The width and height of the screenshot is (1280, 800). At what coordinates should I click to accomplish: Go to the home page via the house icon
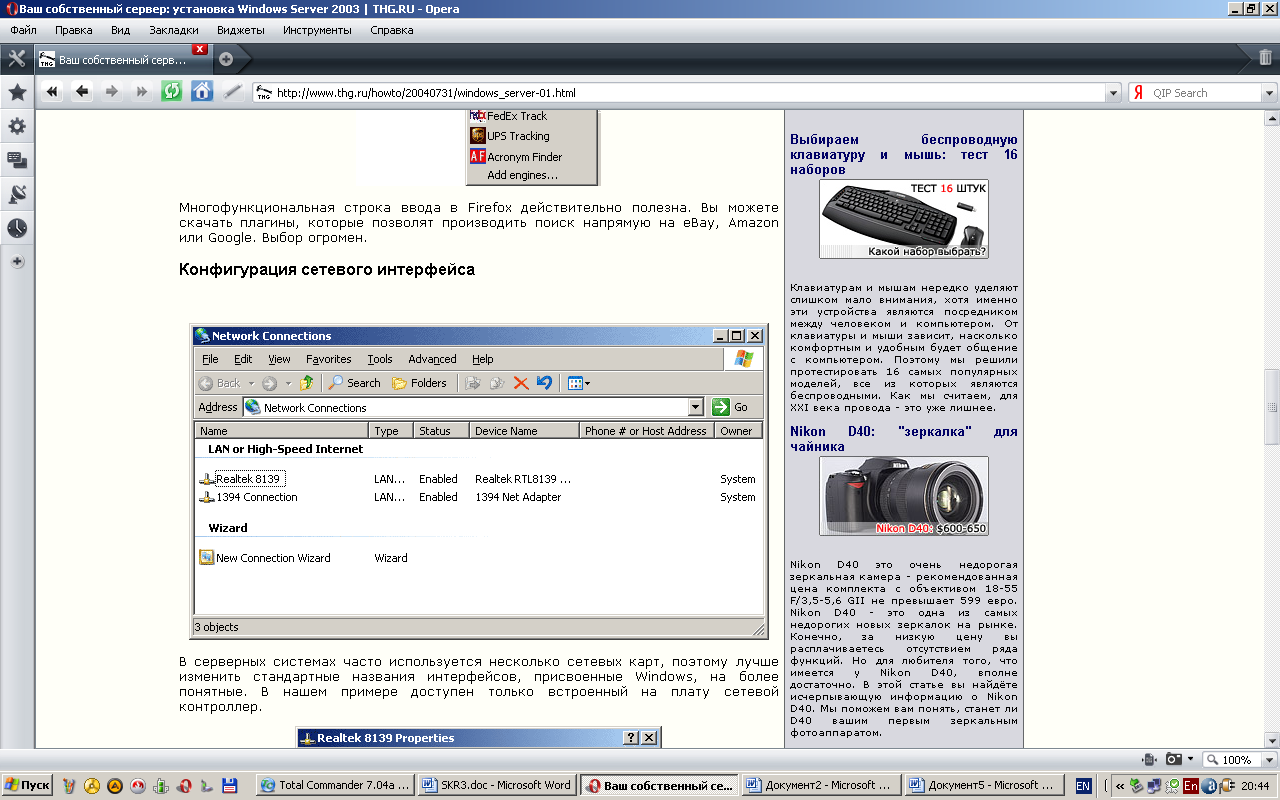[202, 92]
